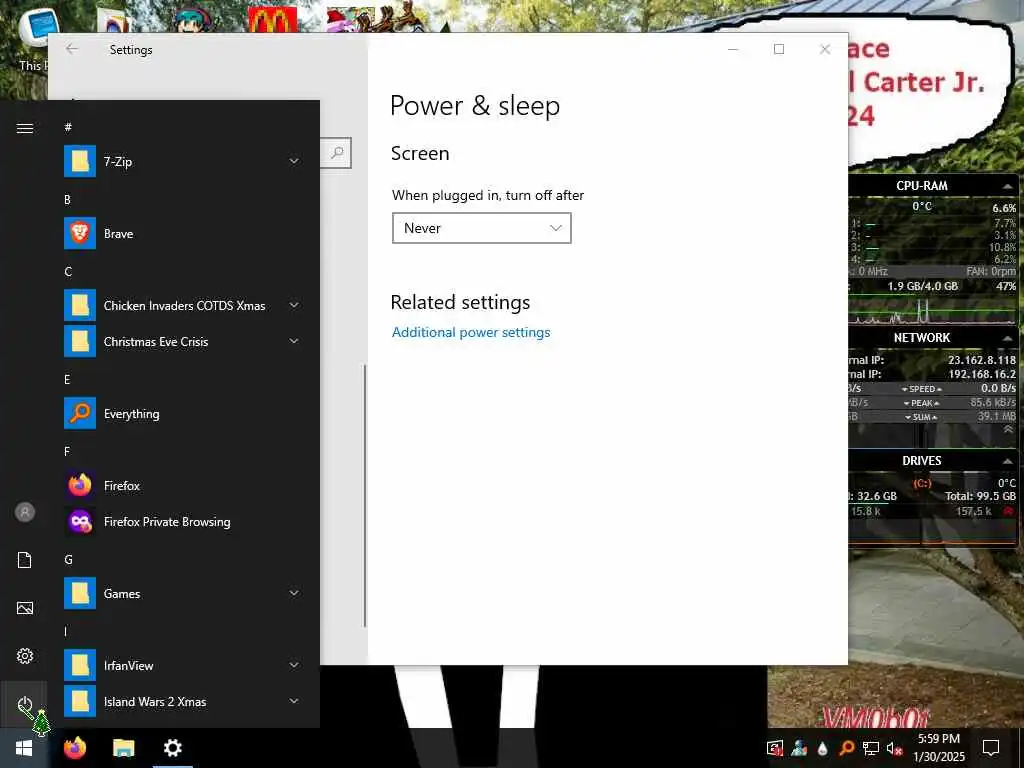Expand the Games folder chevron
The width and height of the screenshot is (1024, 768).
pos(294,593)
